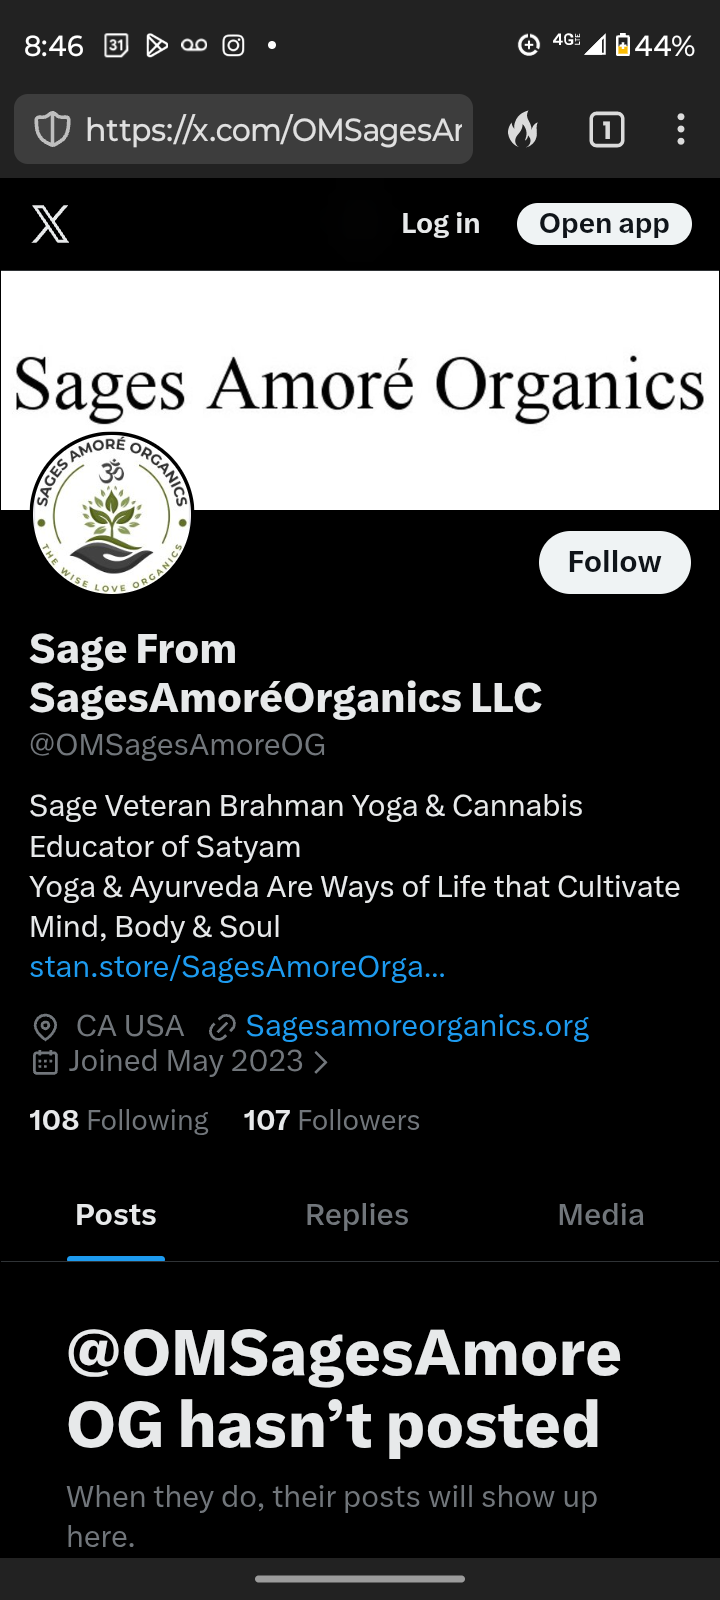The image size is (720, 1600).
Task: Expand the Joined May 2023 chevron
Action: 320,1062
